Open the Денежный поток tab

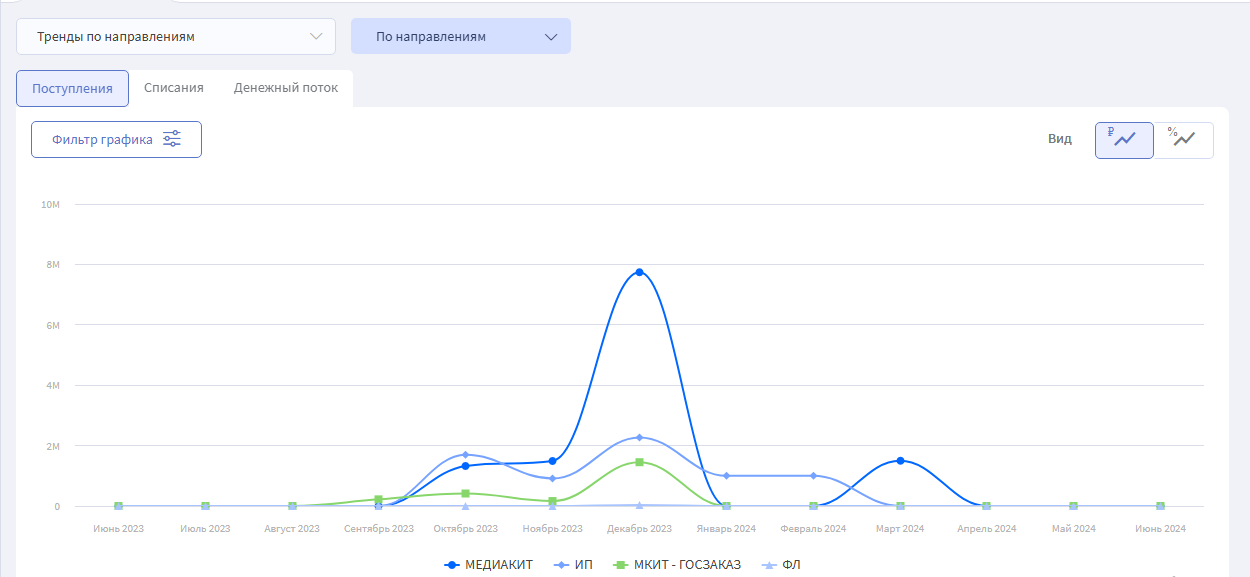(286, 88)
